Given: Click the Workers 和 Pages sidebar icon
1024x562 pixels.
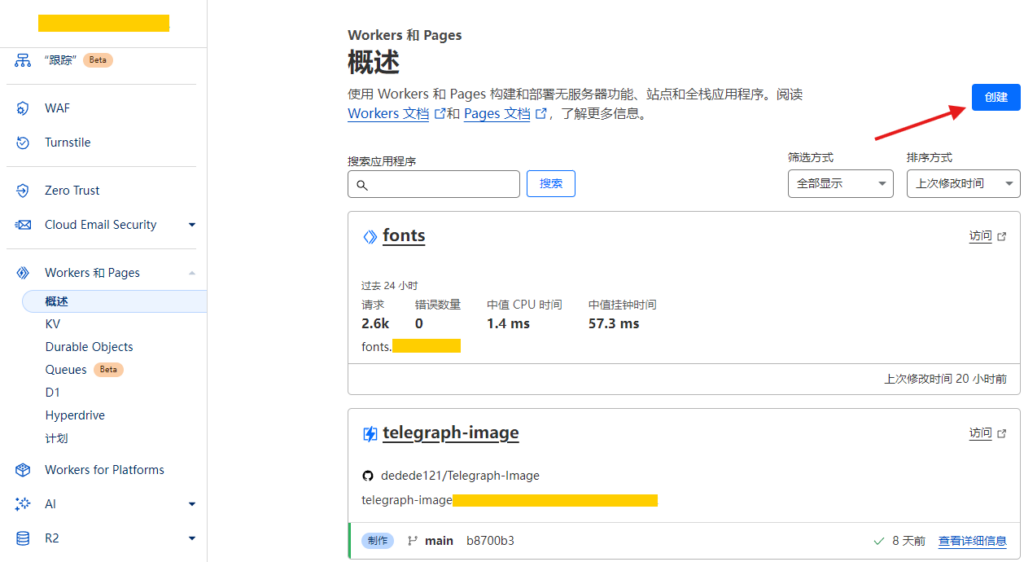Looking at the screenshot, I should pyautogui.click(x=23, y=273).
